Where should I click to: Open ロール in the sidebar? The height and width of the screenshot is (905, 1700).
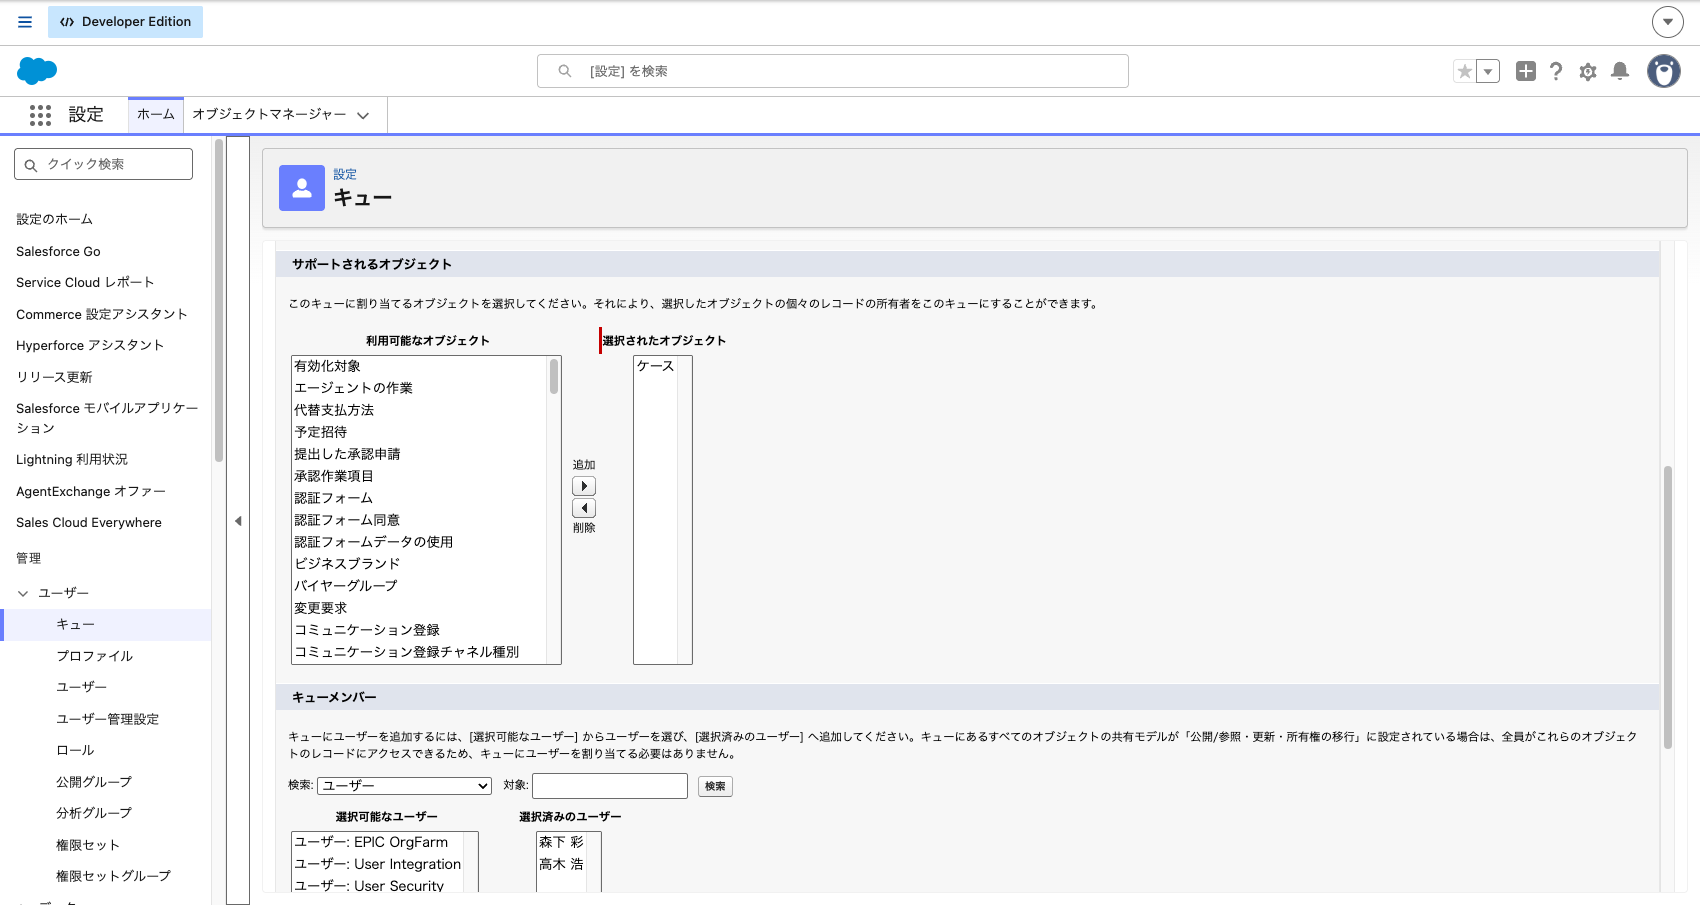pyautogui.click(x=75, y=750)
